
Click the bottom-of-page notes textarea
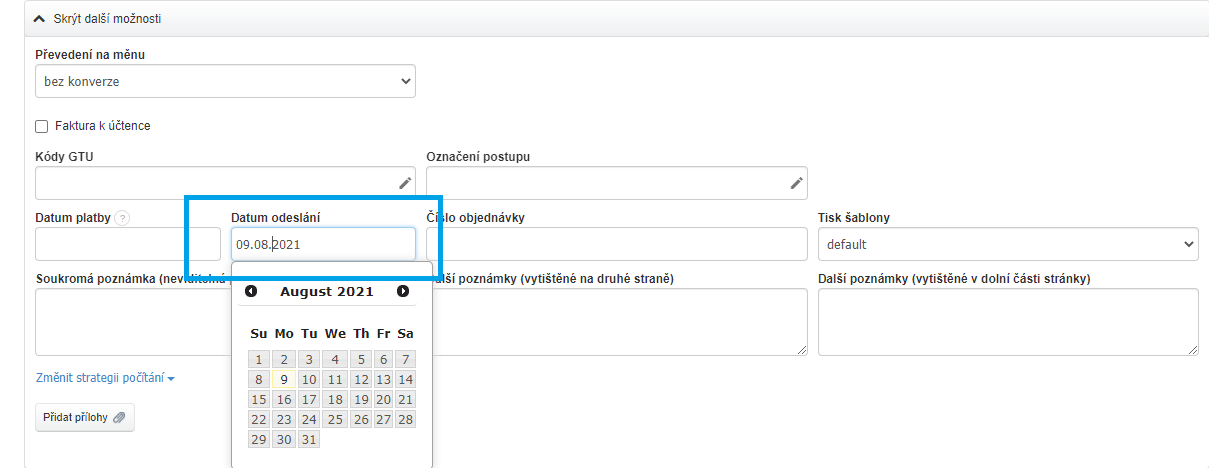1007,322
